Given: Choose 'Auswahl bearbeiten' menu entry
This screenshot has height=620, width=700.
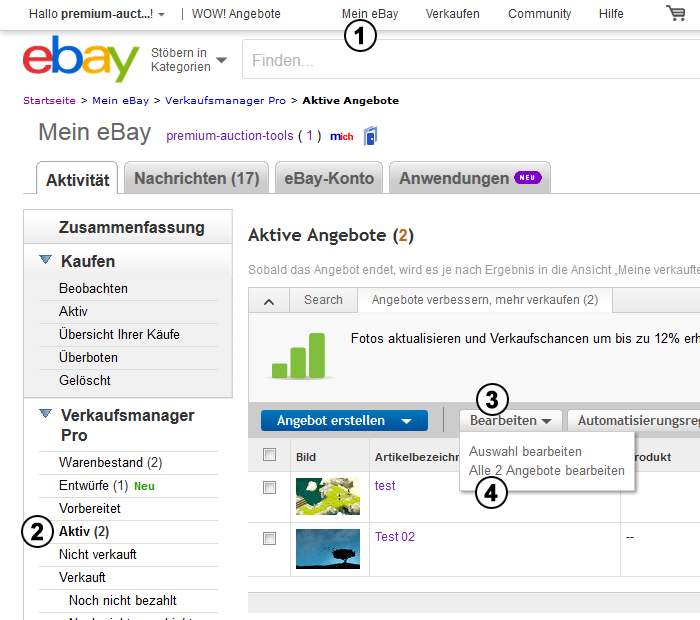Looking at the screenshot, I should (525, 451).
